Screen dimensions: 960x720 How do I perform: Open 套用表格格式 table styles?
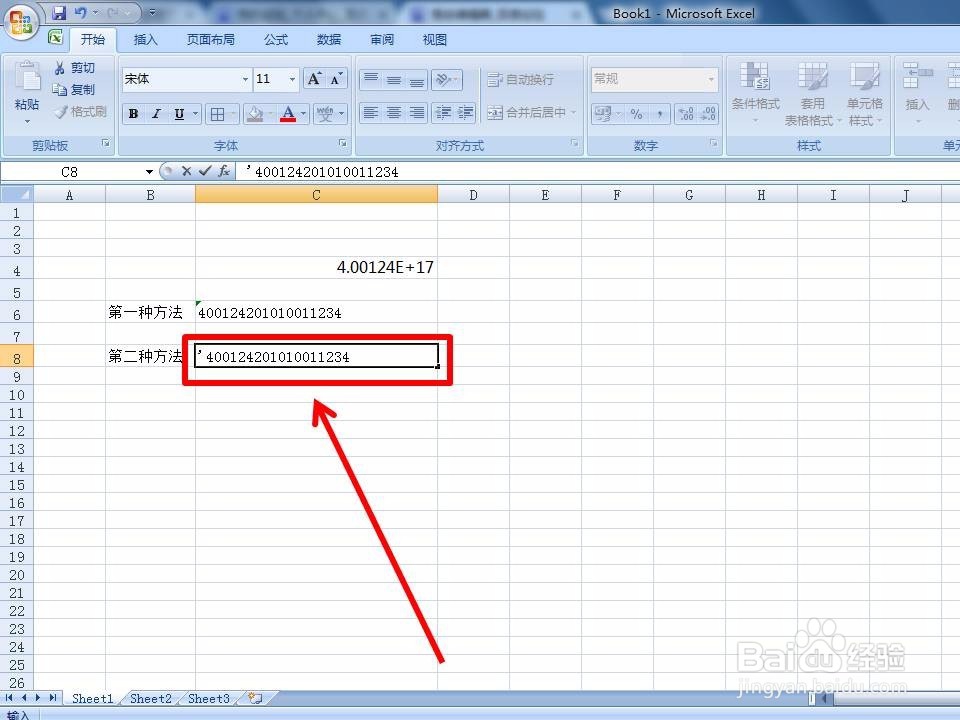(812, 94)
